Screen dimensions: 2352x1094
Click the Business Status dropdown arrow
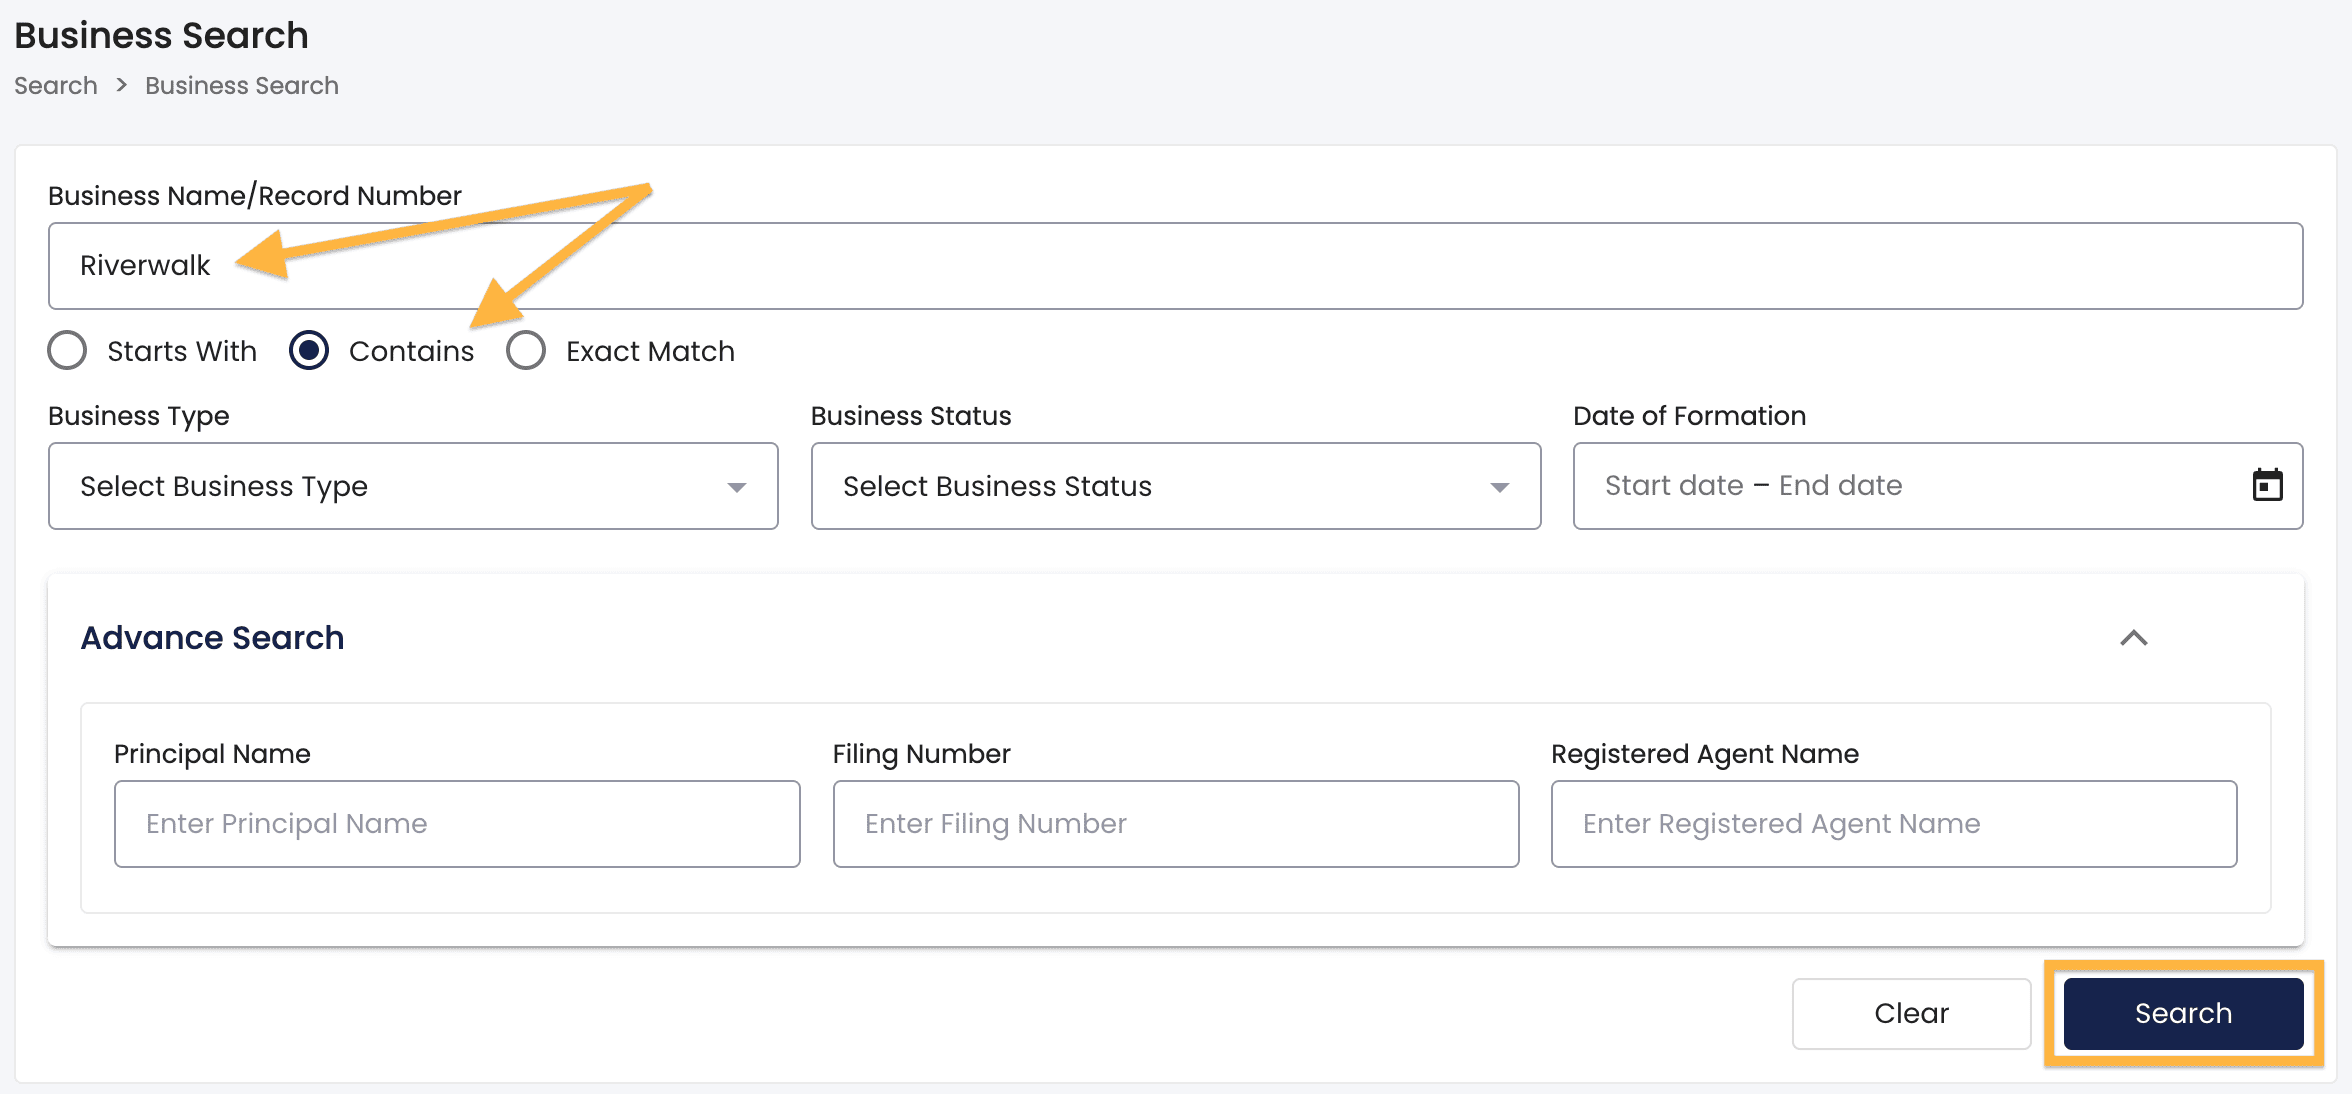[x=1499, y=487]
